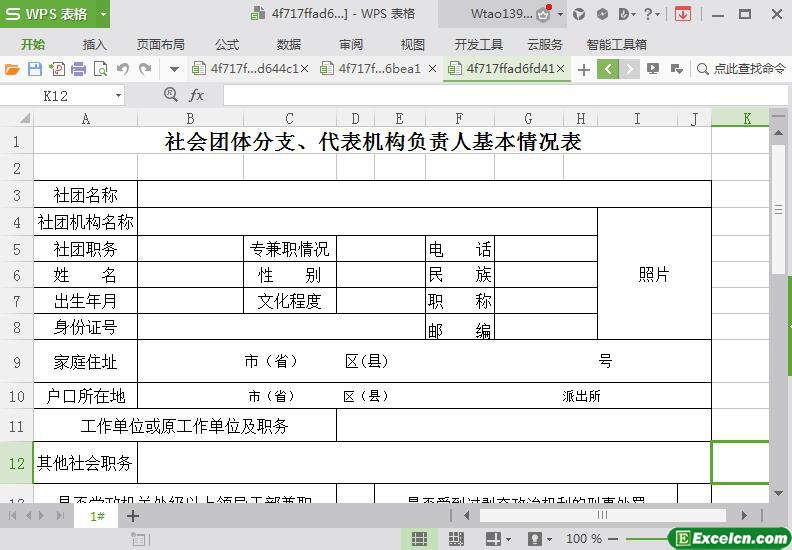
Task: Switch to document tab 4f717f...6bea1
Action: [x=373, y=69]
